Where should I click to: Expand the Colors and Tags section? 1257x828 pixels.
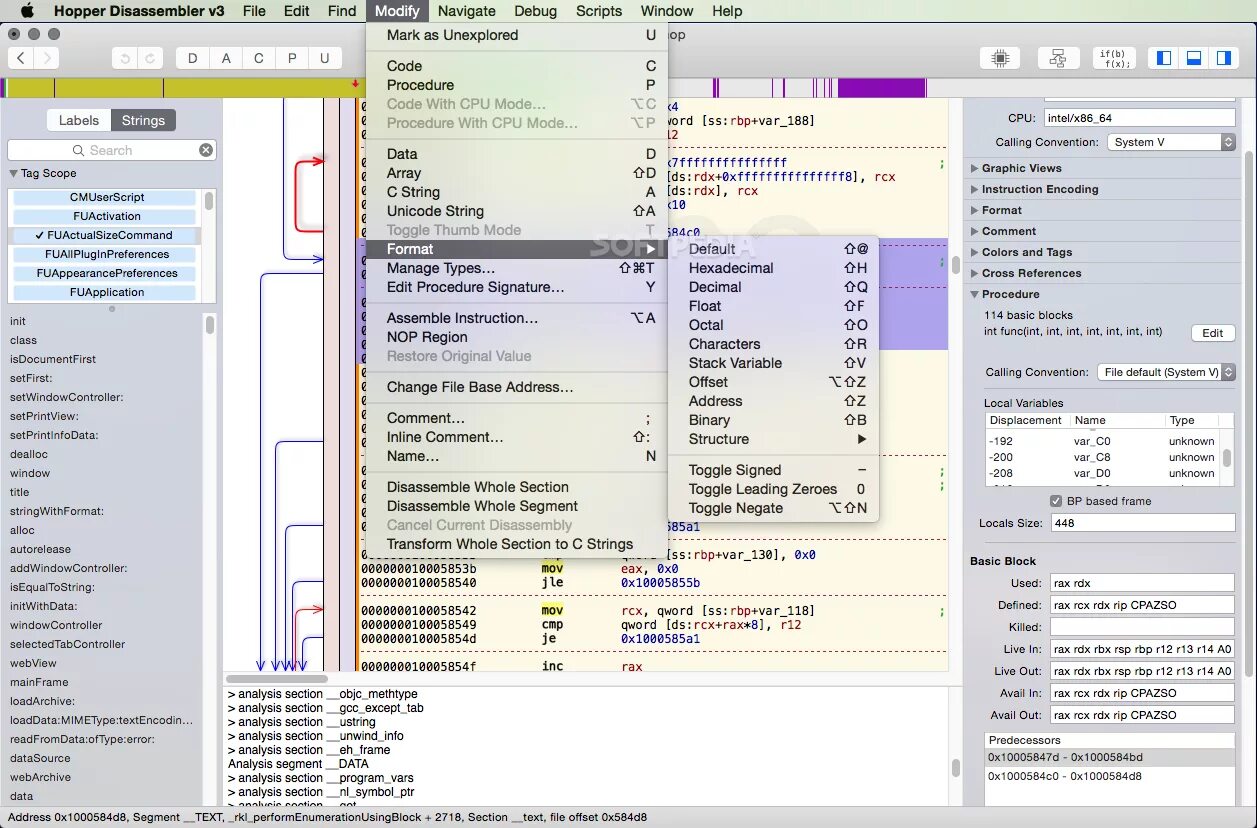click(975, 252)
